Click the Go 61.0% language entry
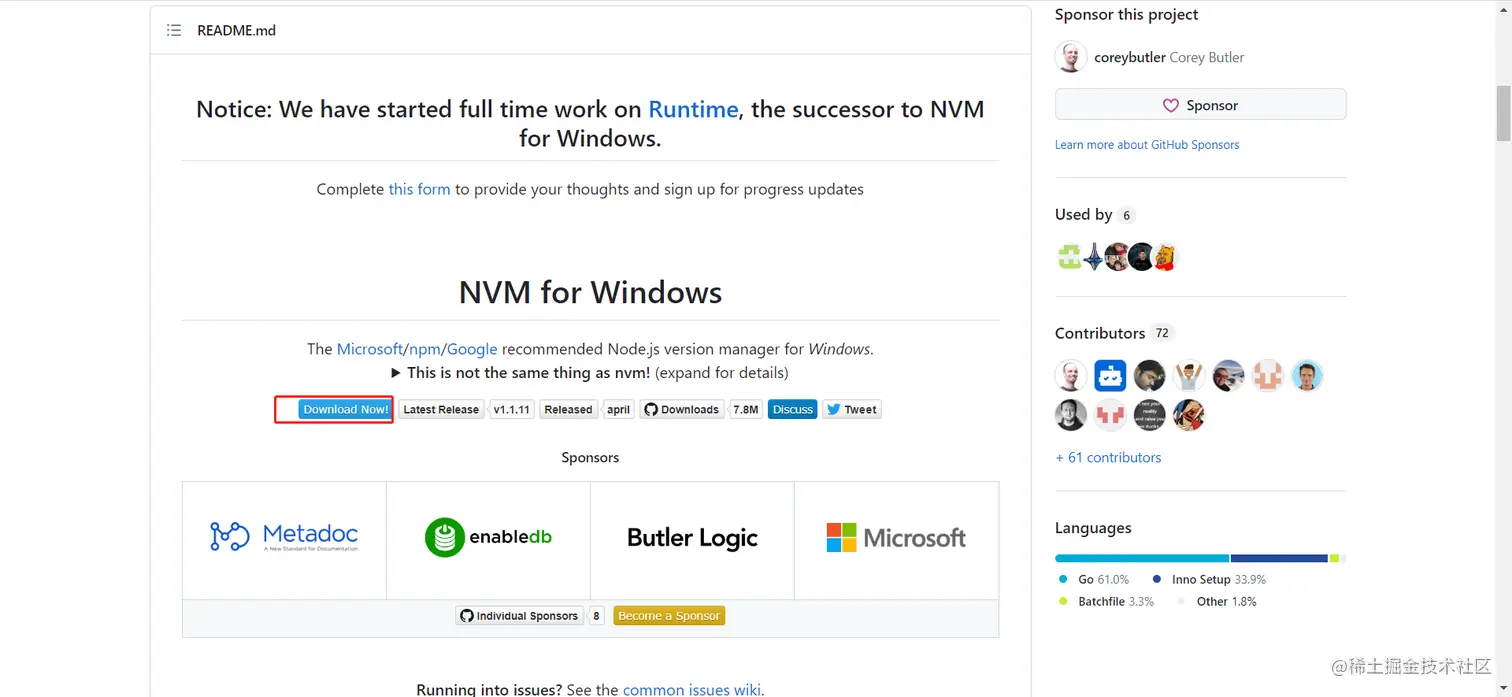The height and width of the screenshot is (697, 1512). click(1094, 579)
